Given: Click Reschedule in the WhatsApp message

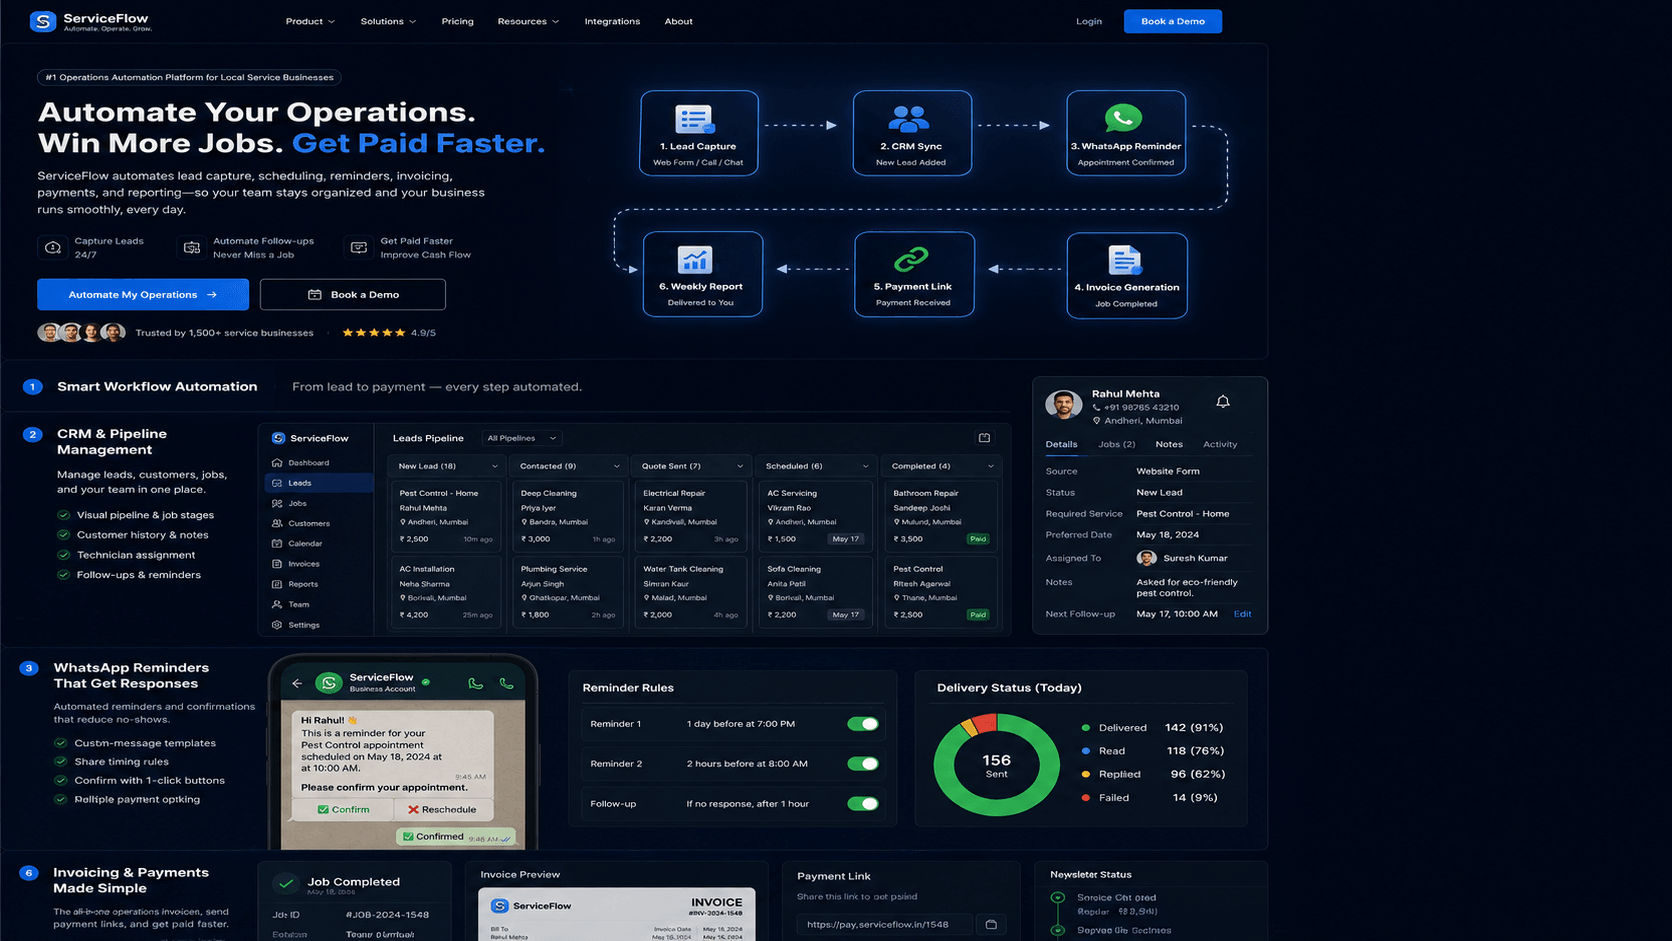Looking at the screenshot, I should click(442, 809).
